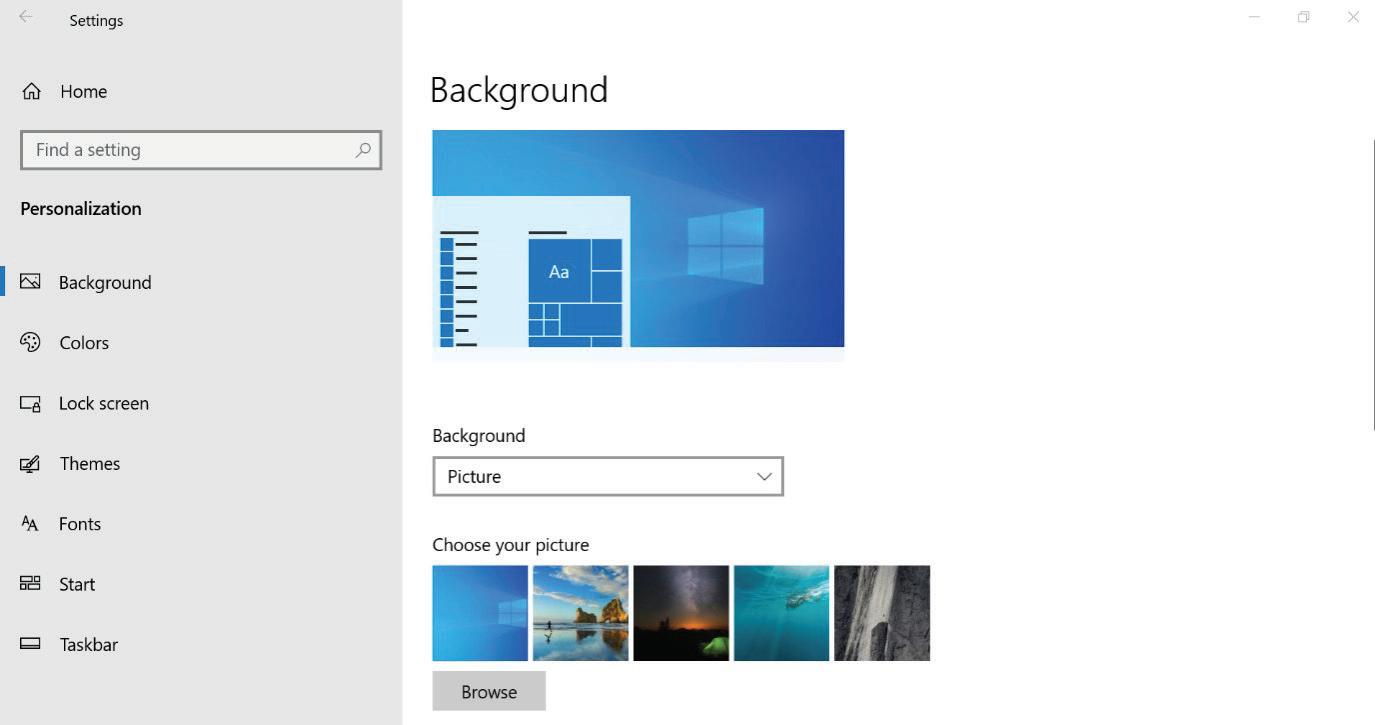
Task: Restore down the Settings window
Action: tap(1303, 17)
